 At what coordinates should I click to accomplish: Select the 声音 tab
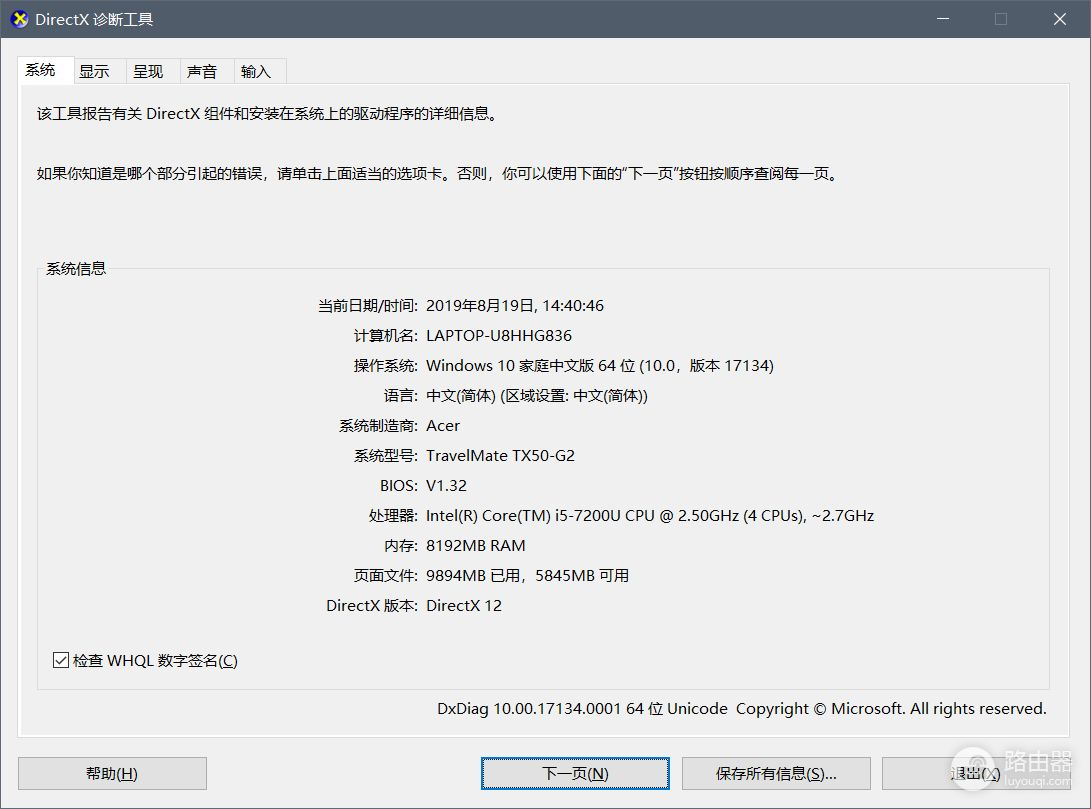coord(202,71)
